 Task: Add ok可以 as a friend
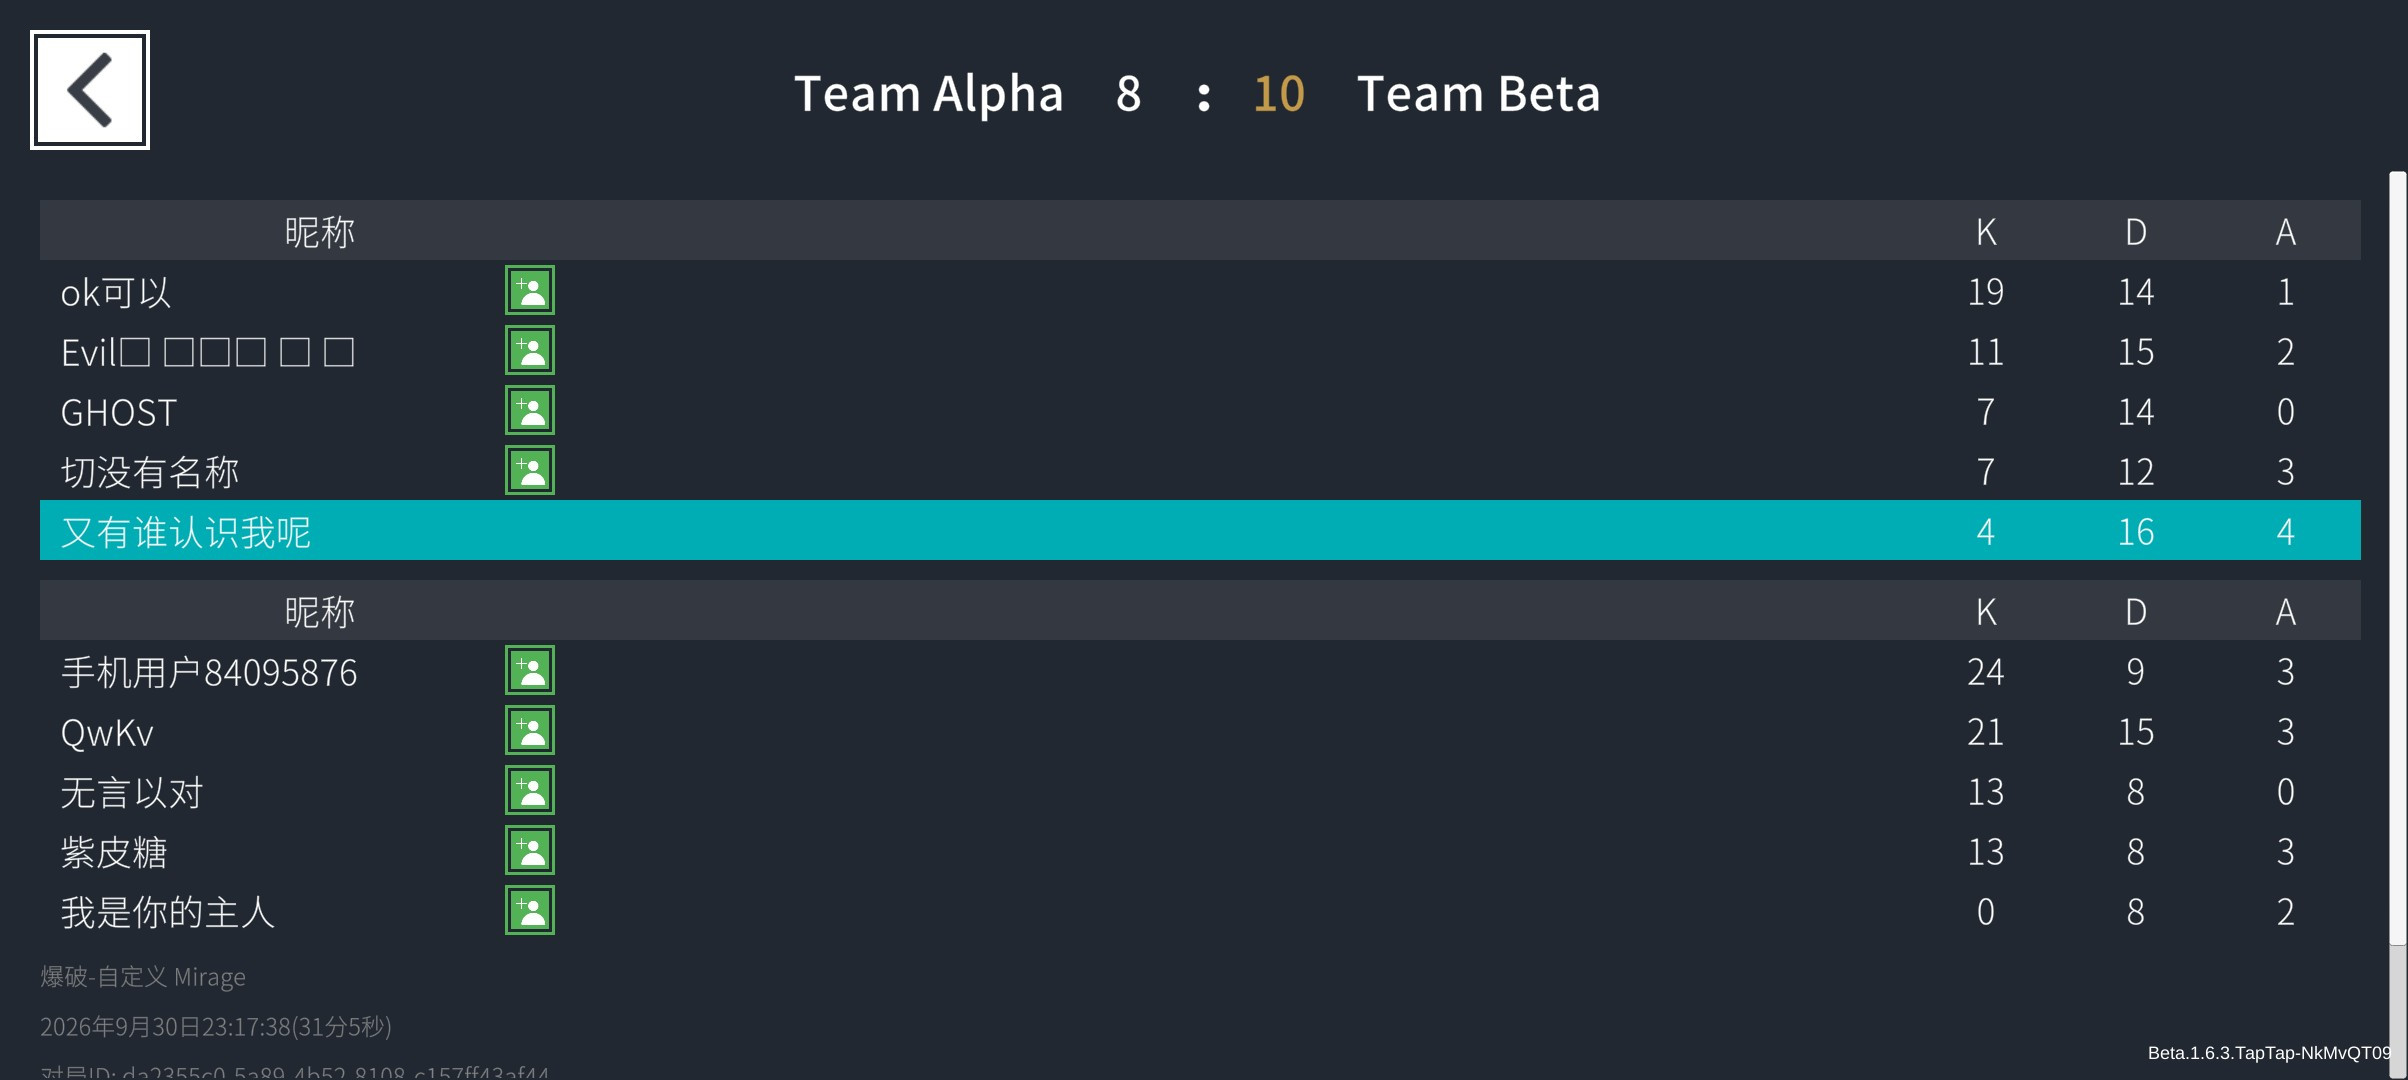530,290
